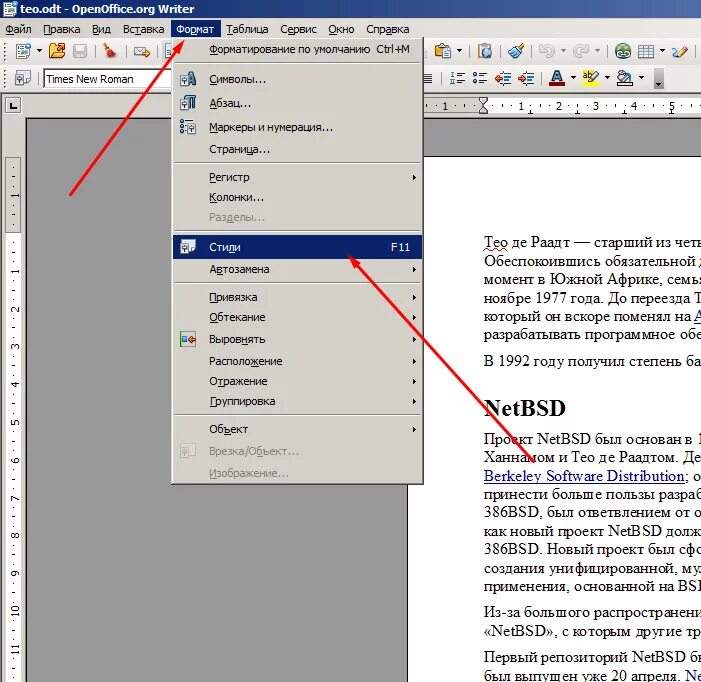Open the Вставка menu
The width and height of the screenshot is (701, 682).
tap(144, 29)
